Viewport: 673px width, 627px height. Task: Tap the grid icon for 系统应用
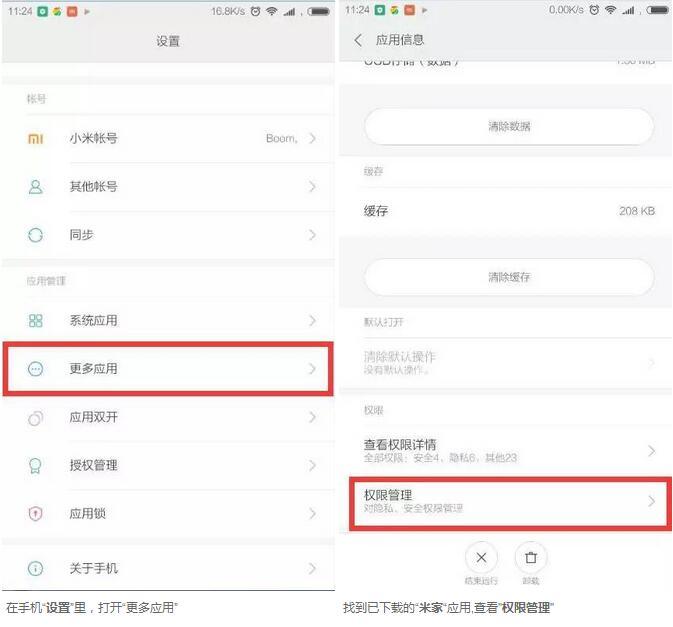click(x=36, y=321)
